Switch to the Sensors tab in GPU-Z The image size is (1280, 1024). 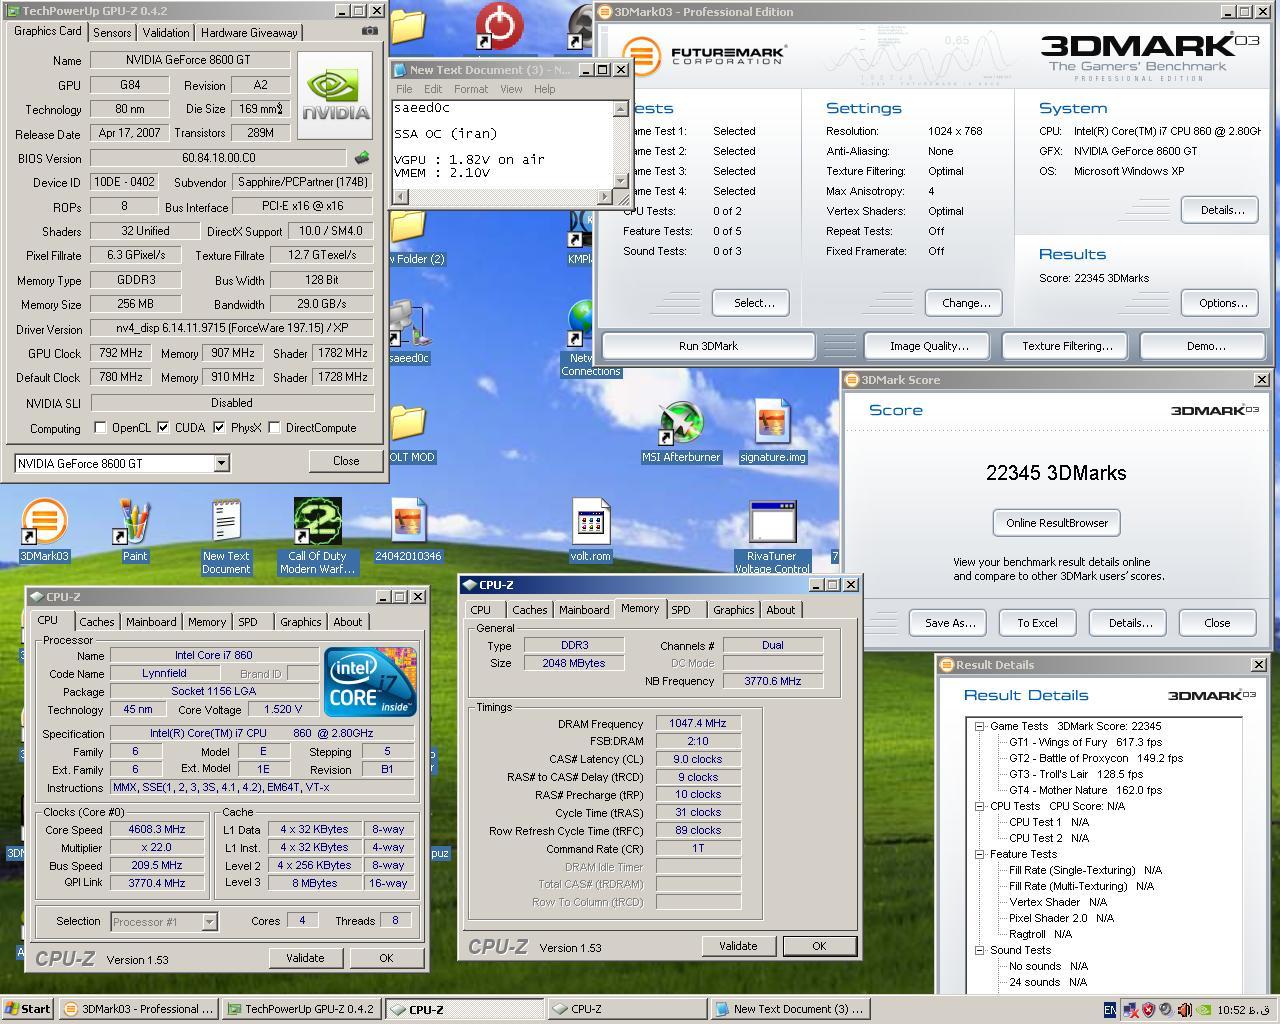(112, 33)
